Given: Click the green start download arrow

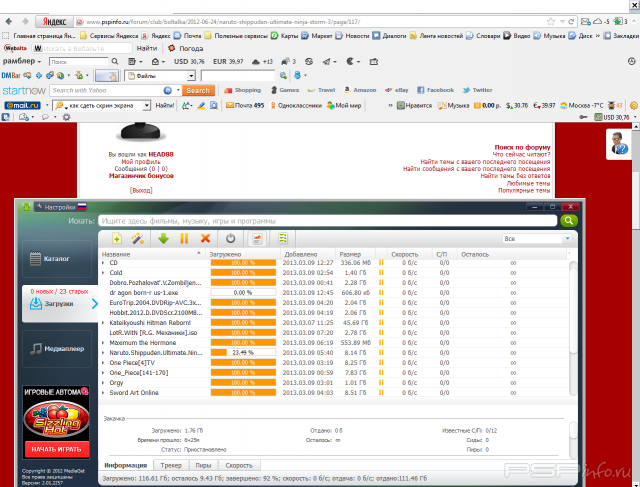Looking at the screenshot, I should pyautogui.click(x=163, y=239).
